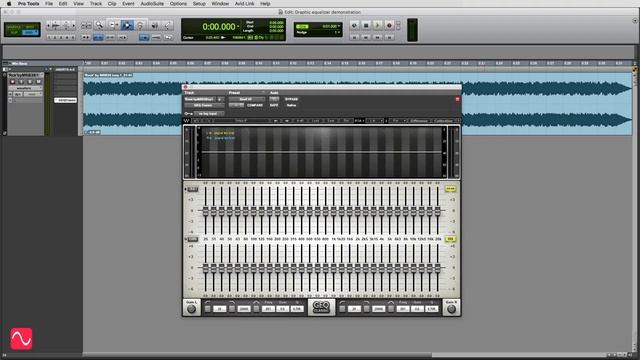Select the Pencil tool
640x360 pixels.
[x=167, y=25]
